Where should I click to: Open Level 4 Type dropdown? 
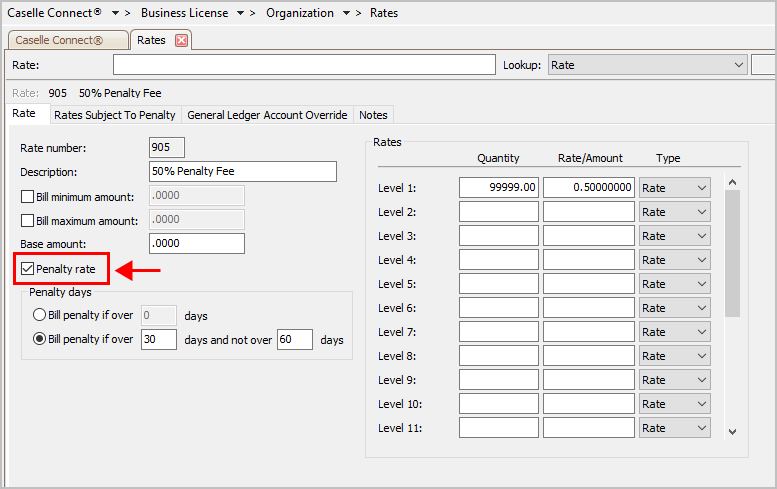pos(674,260)
